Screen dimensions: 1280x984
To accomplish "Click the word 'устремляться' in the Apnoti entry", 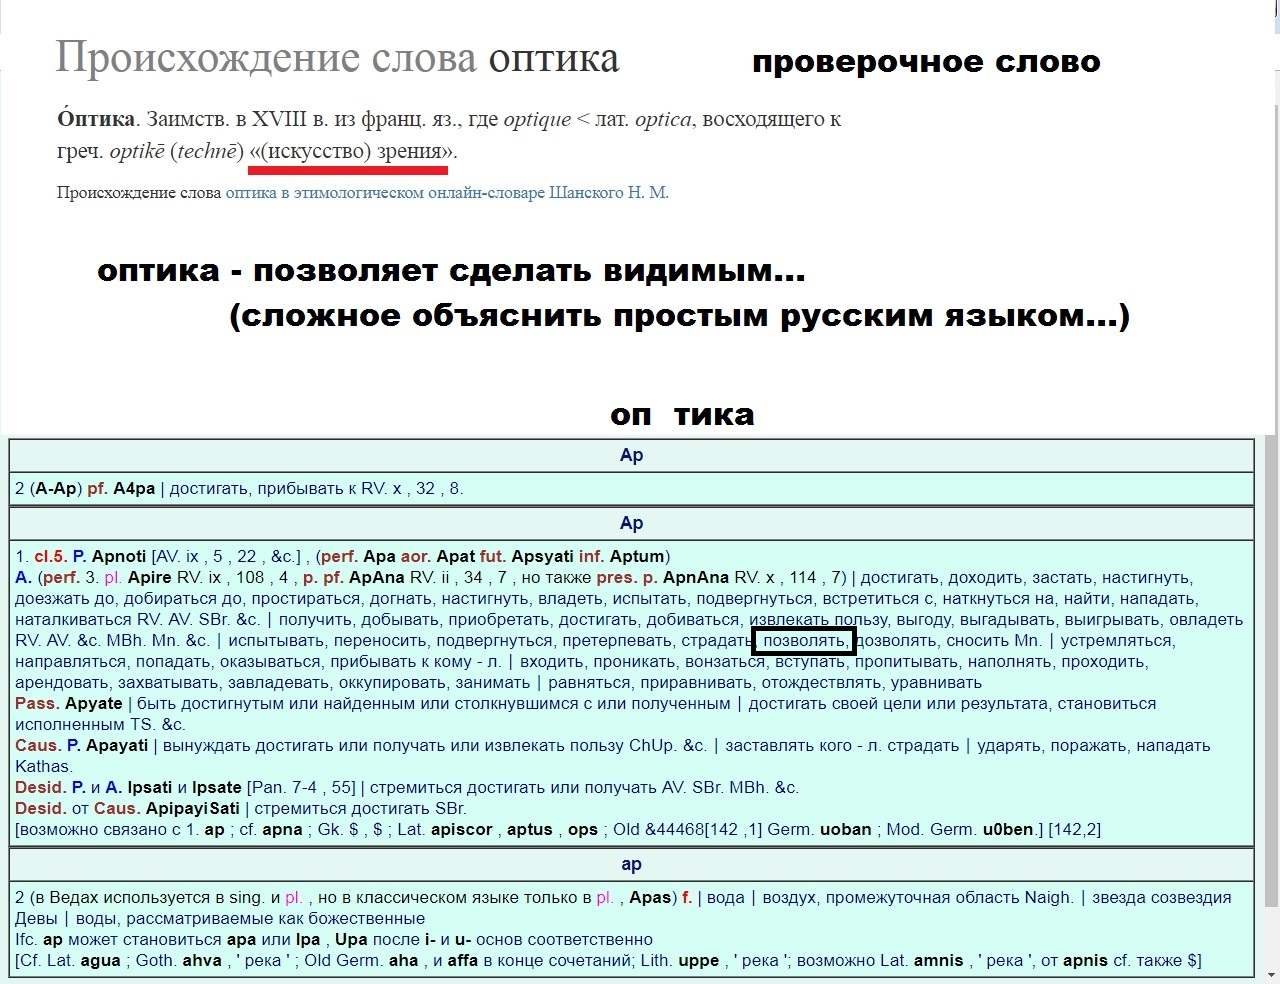I will (x=1116, y=641).
